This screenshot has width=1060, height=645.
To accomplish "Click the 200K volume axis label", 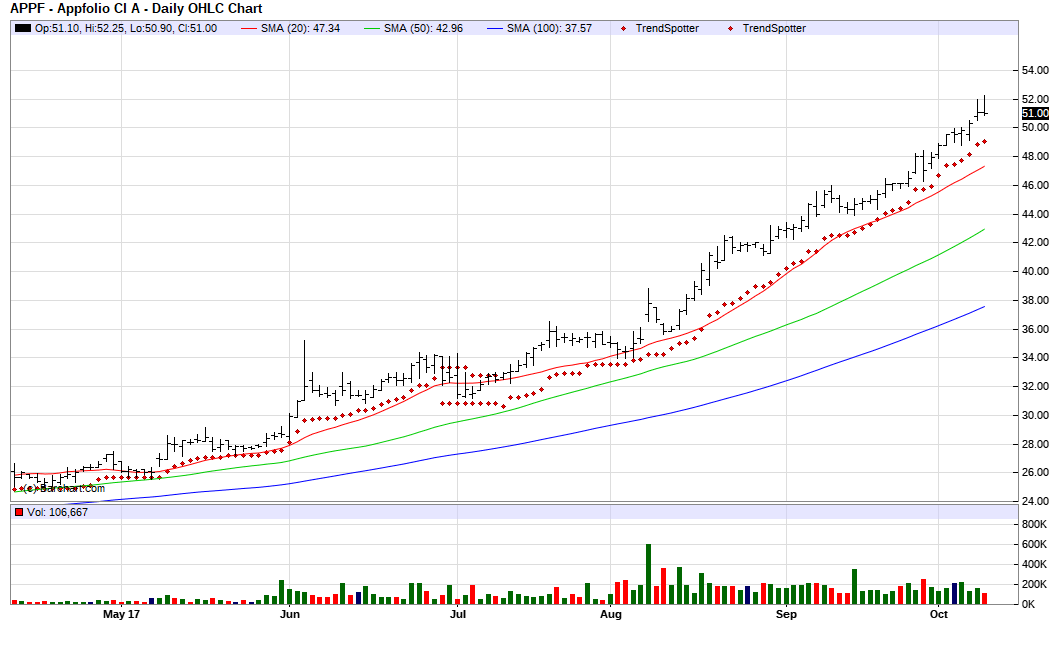I will (1034, 584).
